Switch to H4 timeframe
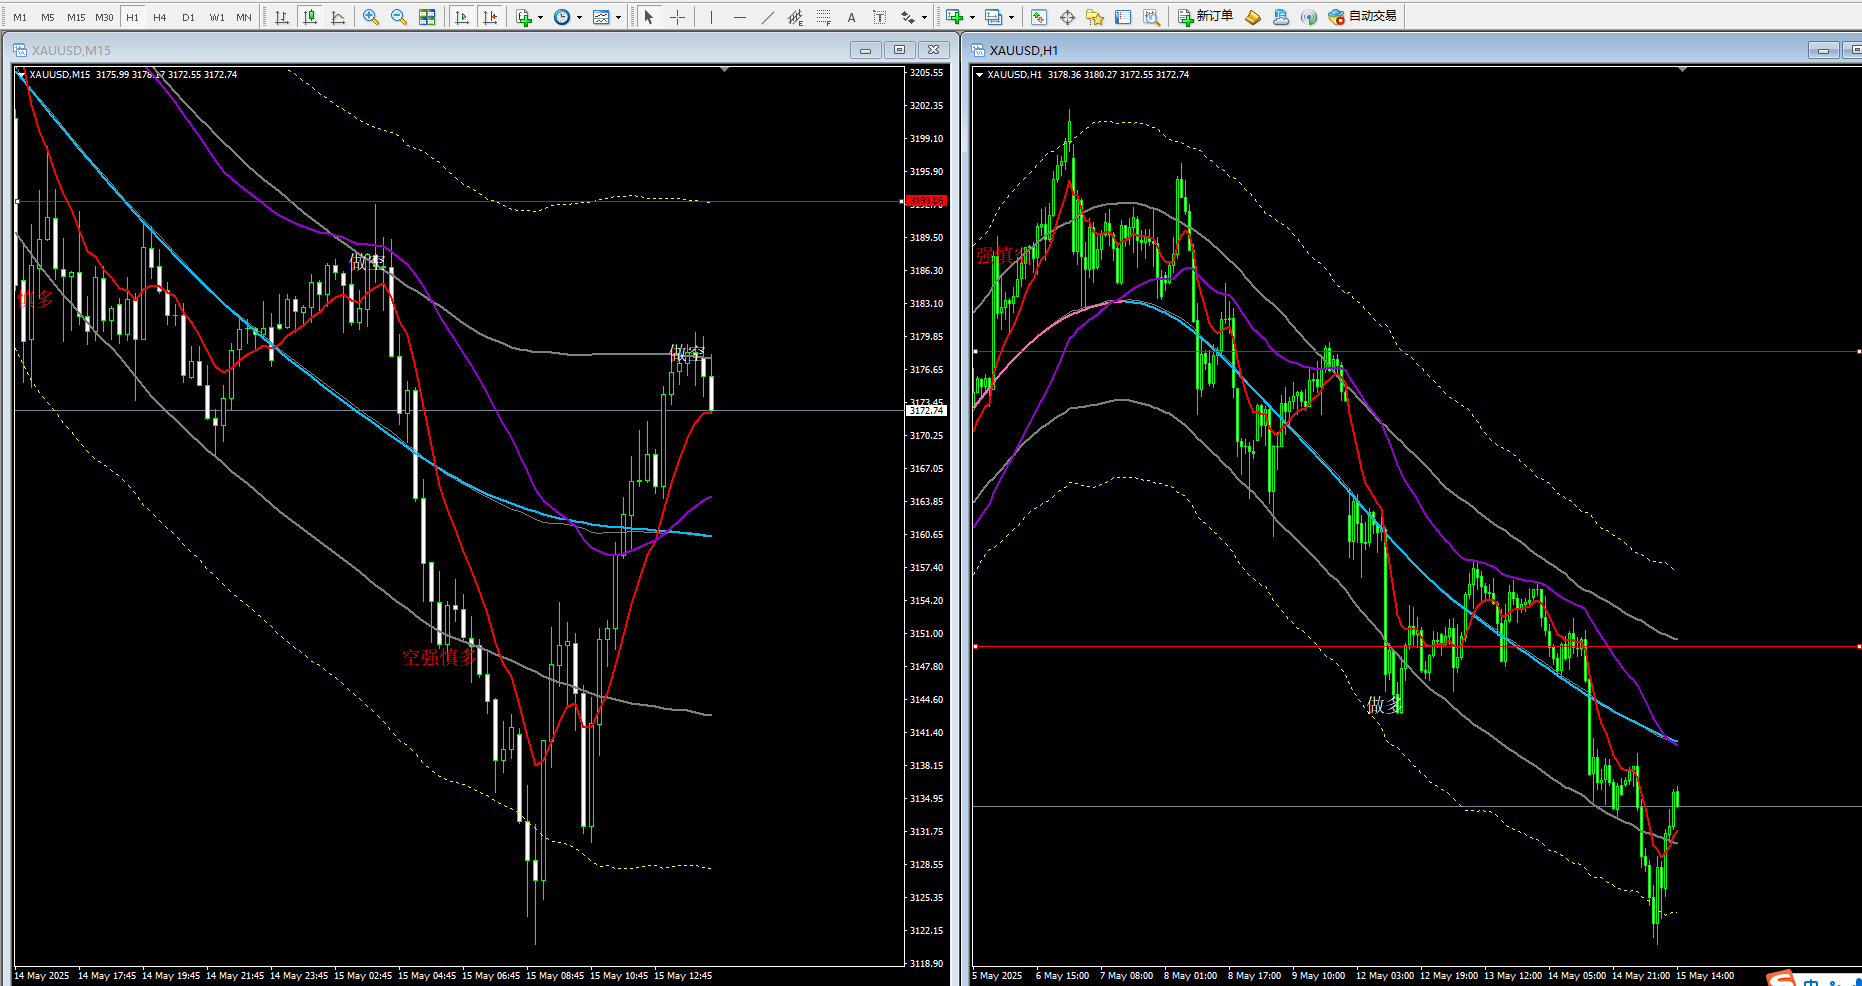Screen dimensions: 1862x986 (160, 17)
